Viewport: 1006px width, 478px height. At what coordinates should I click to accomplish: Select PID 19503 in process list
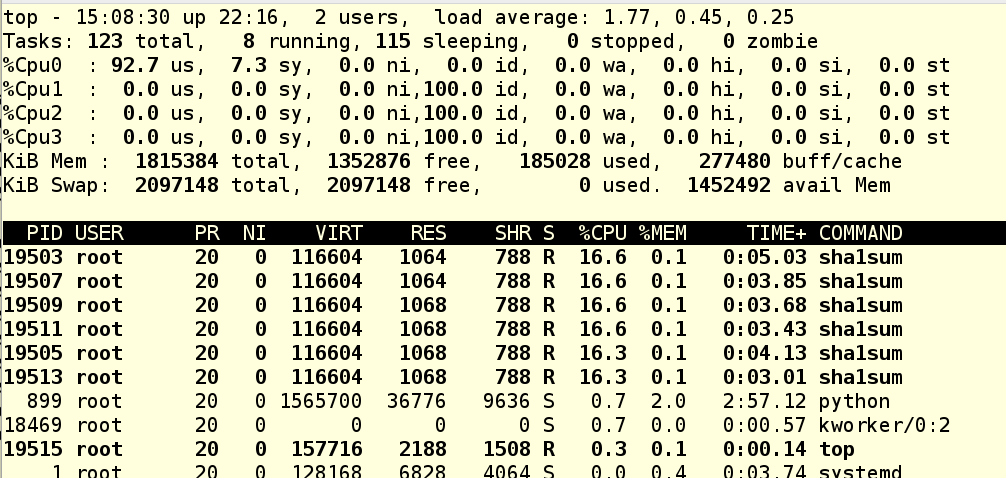click(33, 257)
